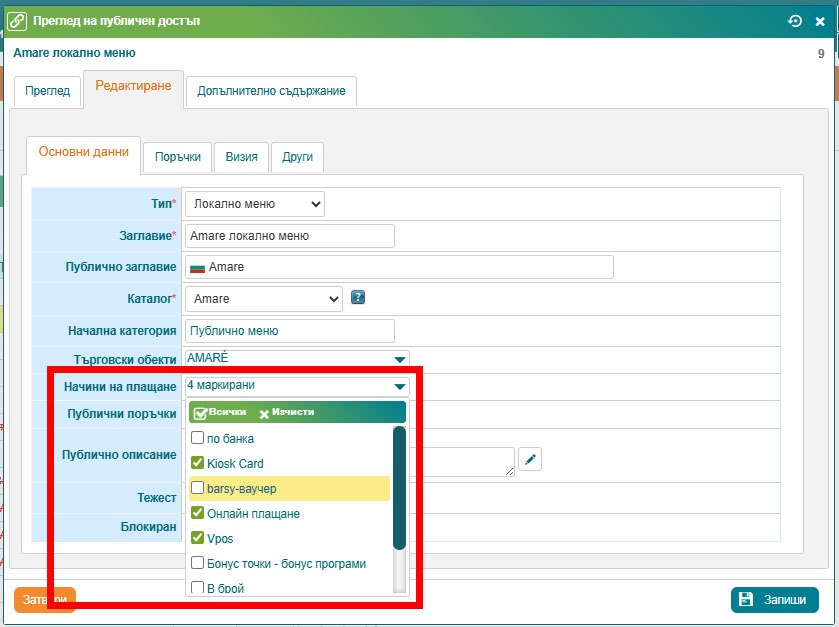The image size is (839, 627).
Task: Open the Поръчки tab
Action: tap(177, 157)
